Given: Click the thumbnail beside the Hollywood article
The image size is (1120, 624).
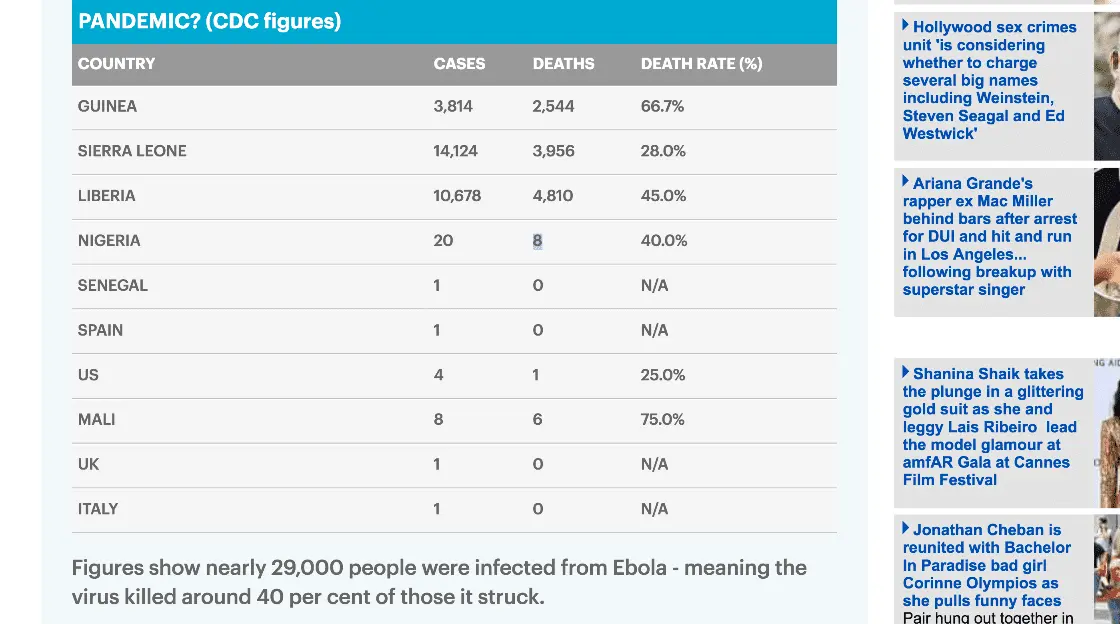Looking at the screenshot, I should (x=1107, y=80).
